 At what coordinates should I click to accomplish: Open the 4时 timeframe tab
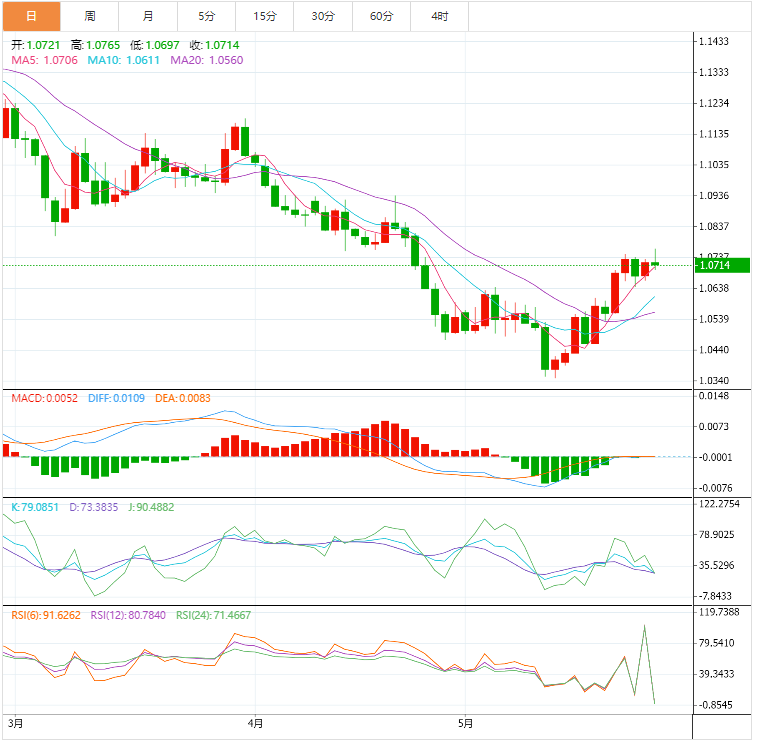tap(440, 16)
